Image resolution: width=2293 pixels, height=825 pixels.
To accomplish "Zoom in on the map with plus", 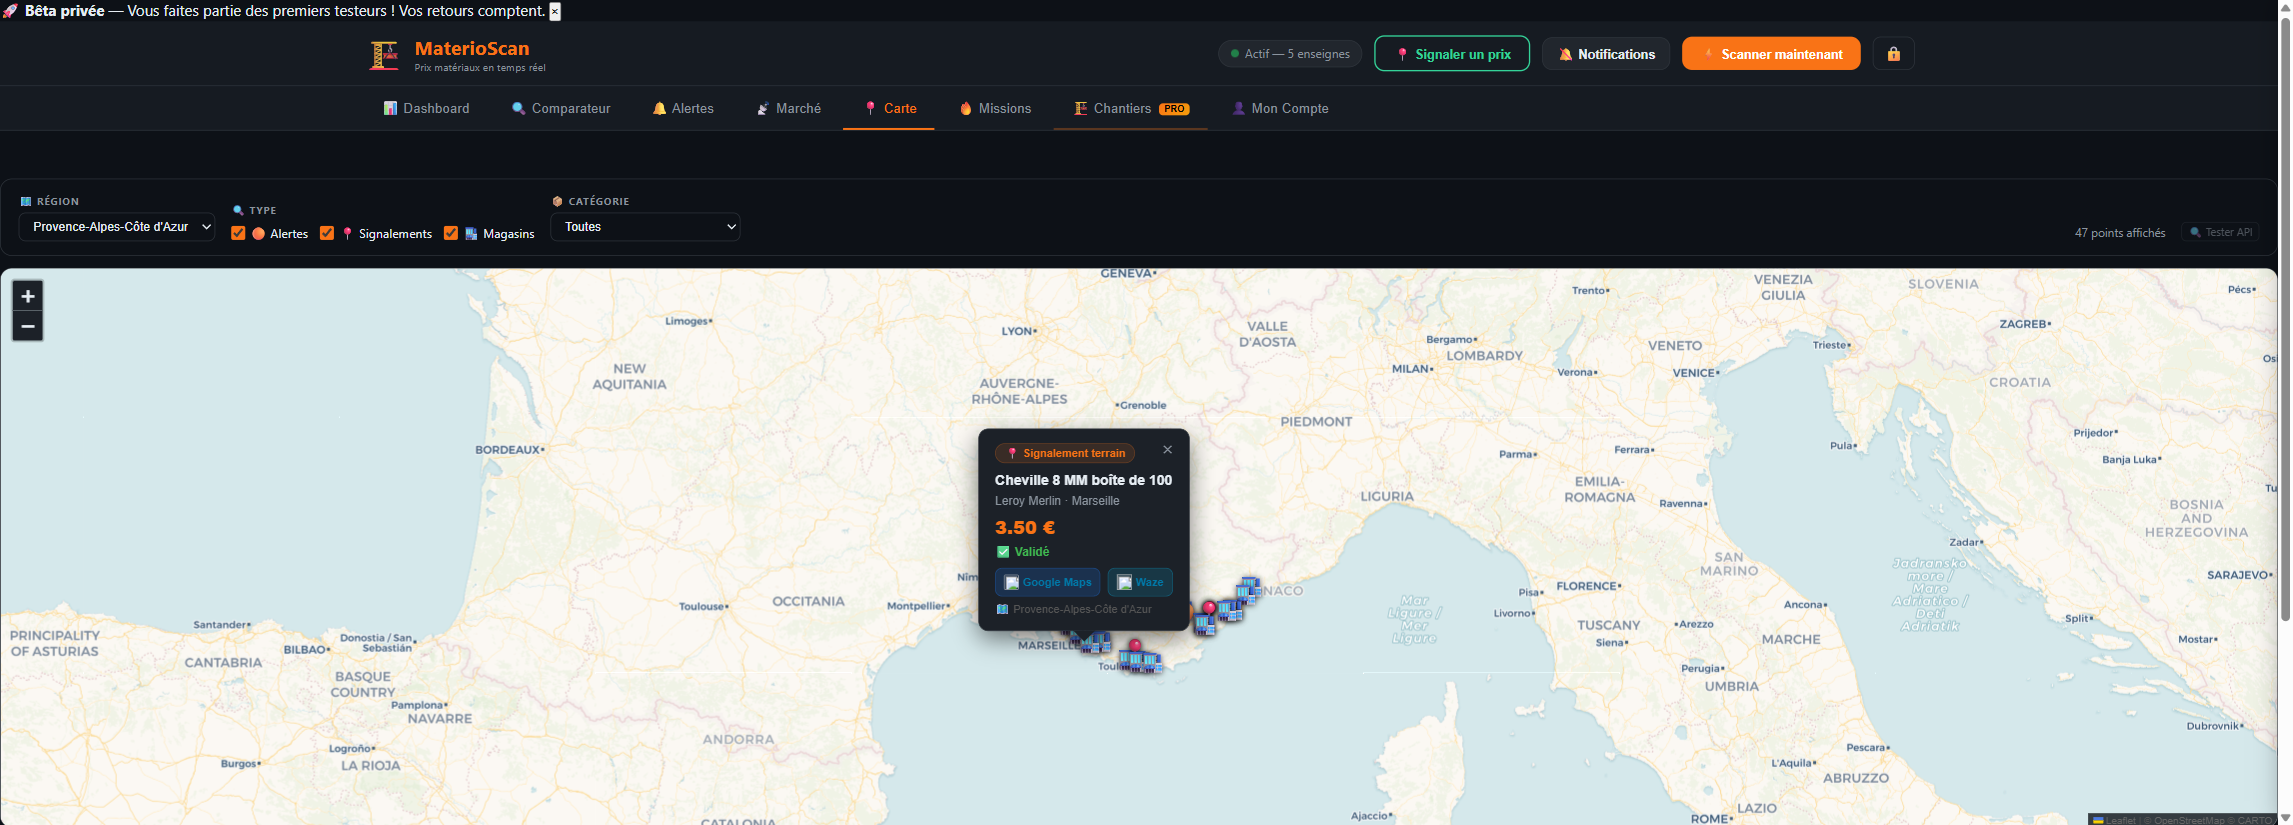I will pyautogui.click(x=28, y=296).
